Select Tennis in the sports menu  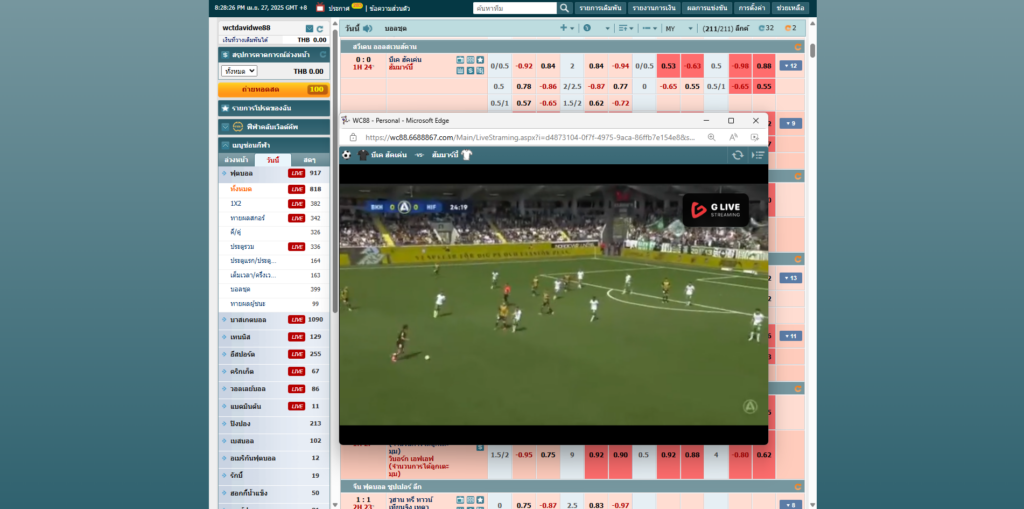point(274,337)
